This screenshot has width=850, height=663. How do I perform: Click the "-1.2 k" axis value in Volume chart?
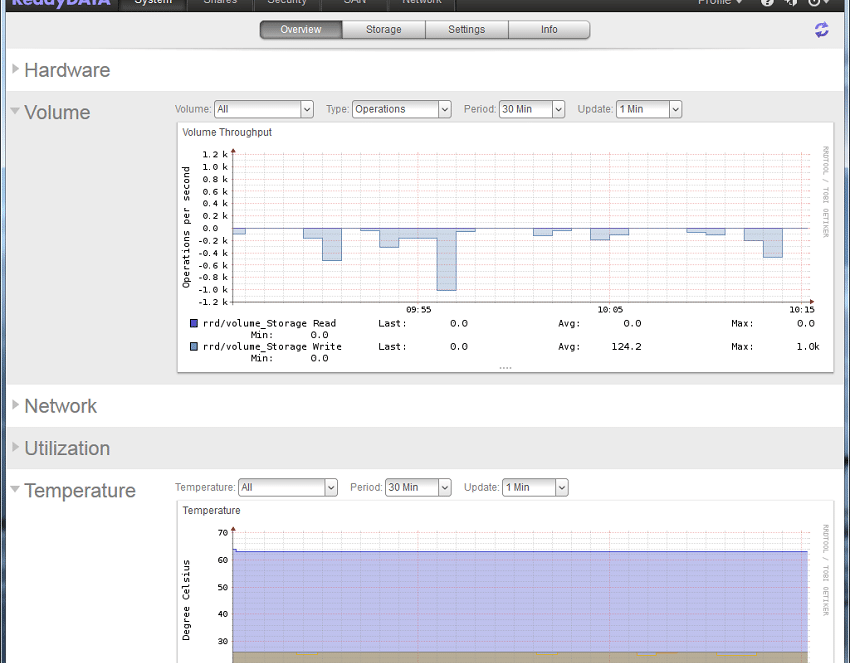212,302
